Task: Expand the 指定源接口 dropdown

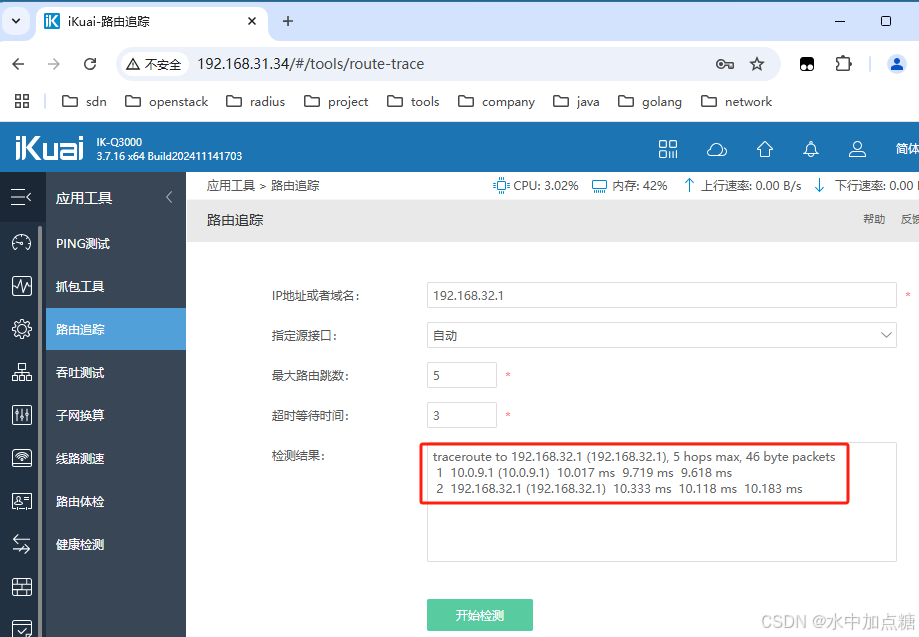Action: [x=661, y=335]
